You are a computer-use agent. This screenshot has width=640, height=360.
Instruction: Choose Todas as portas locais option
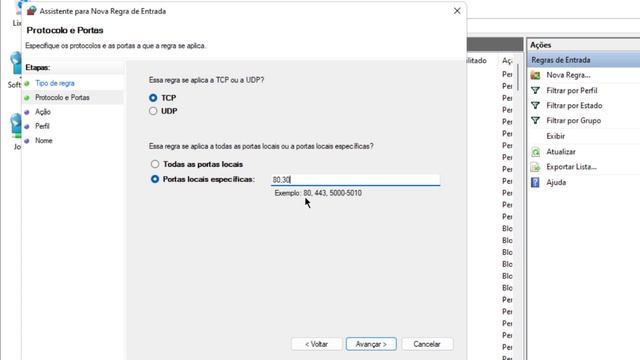pyautogui.click(x=155, y=164)
